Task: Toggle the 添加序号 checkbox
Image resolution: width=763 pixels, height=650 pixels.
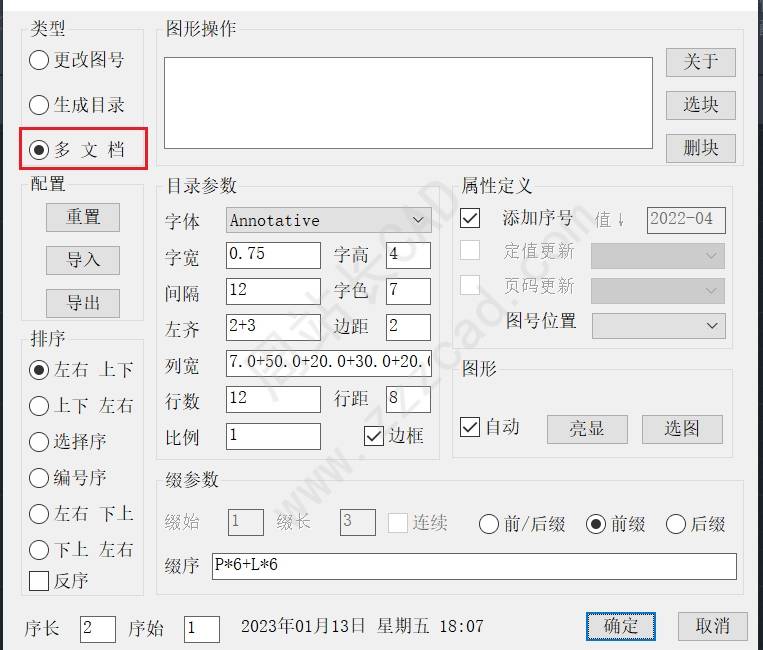Action: (x=470, y=218)
